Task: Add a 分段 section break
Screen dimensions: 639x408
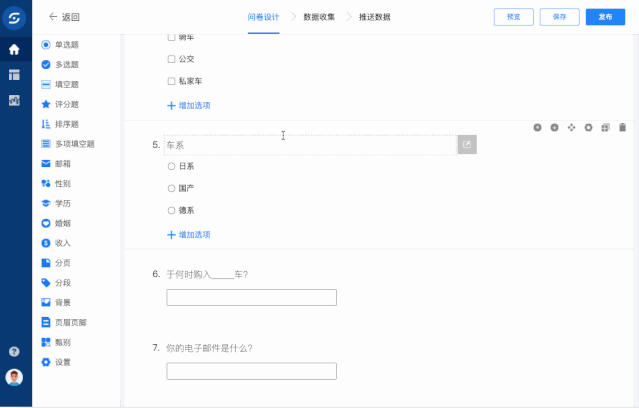Action: click(x=56, y=282)
